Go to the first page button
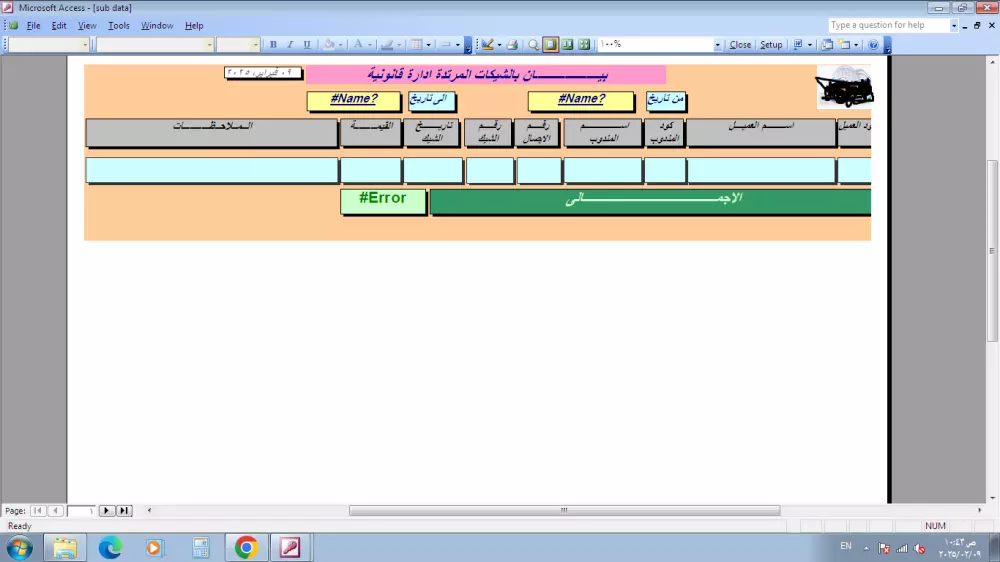The height and width of the screenshot is (562, 1000). [38, 510]
